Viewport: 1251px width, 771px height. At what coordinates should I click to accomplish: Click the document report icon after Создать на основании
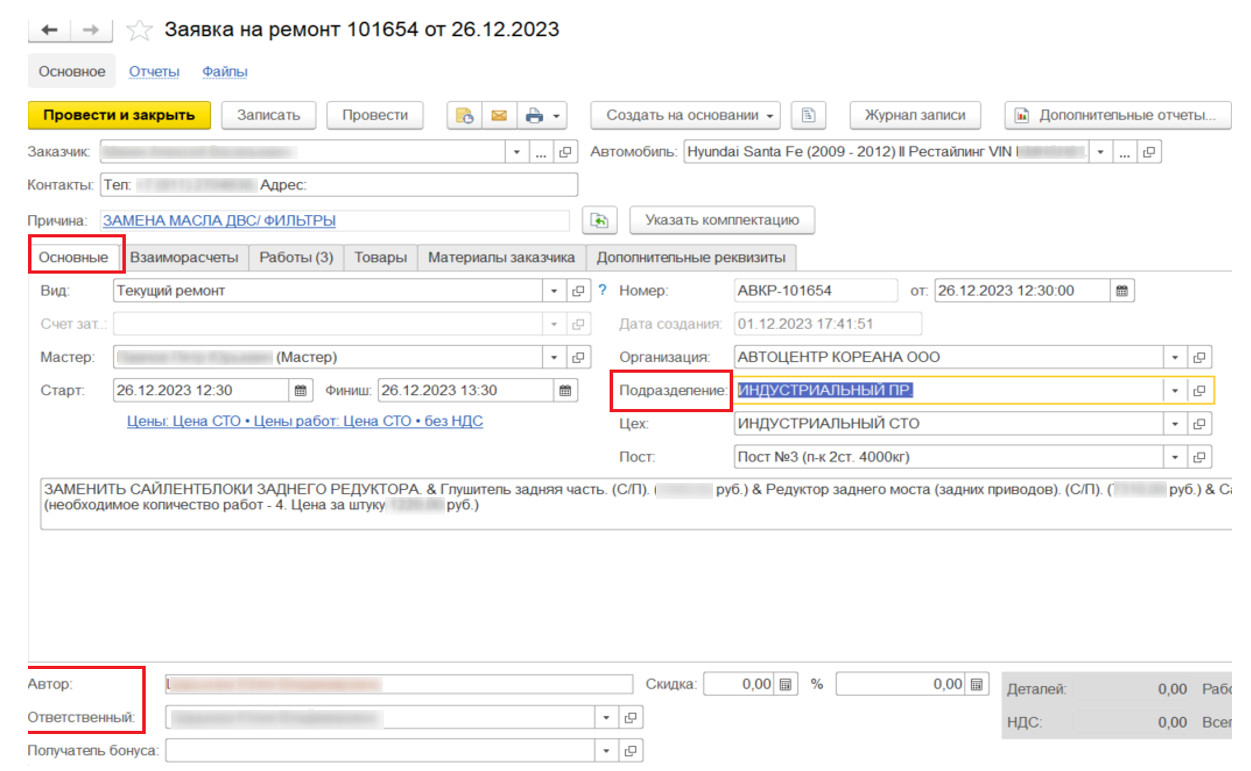(808, 115)
